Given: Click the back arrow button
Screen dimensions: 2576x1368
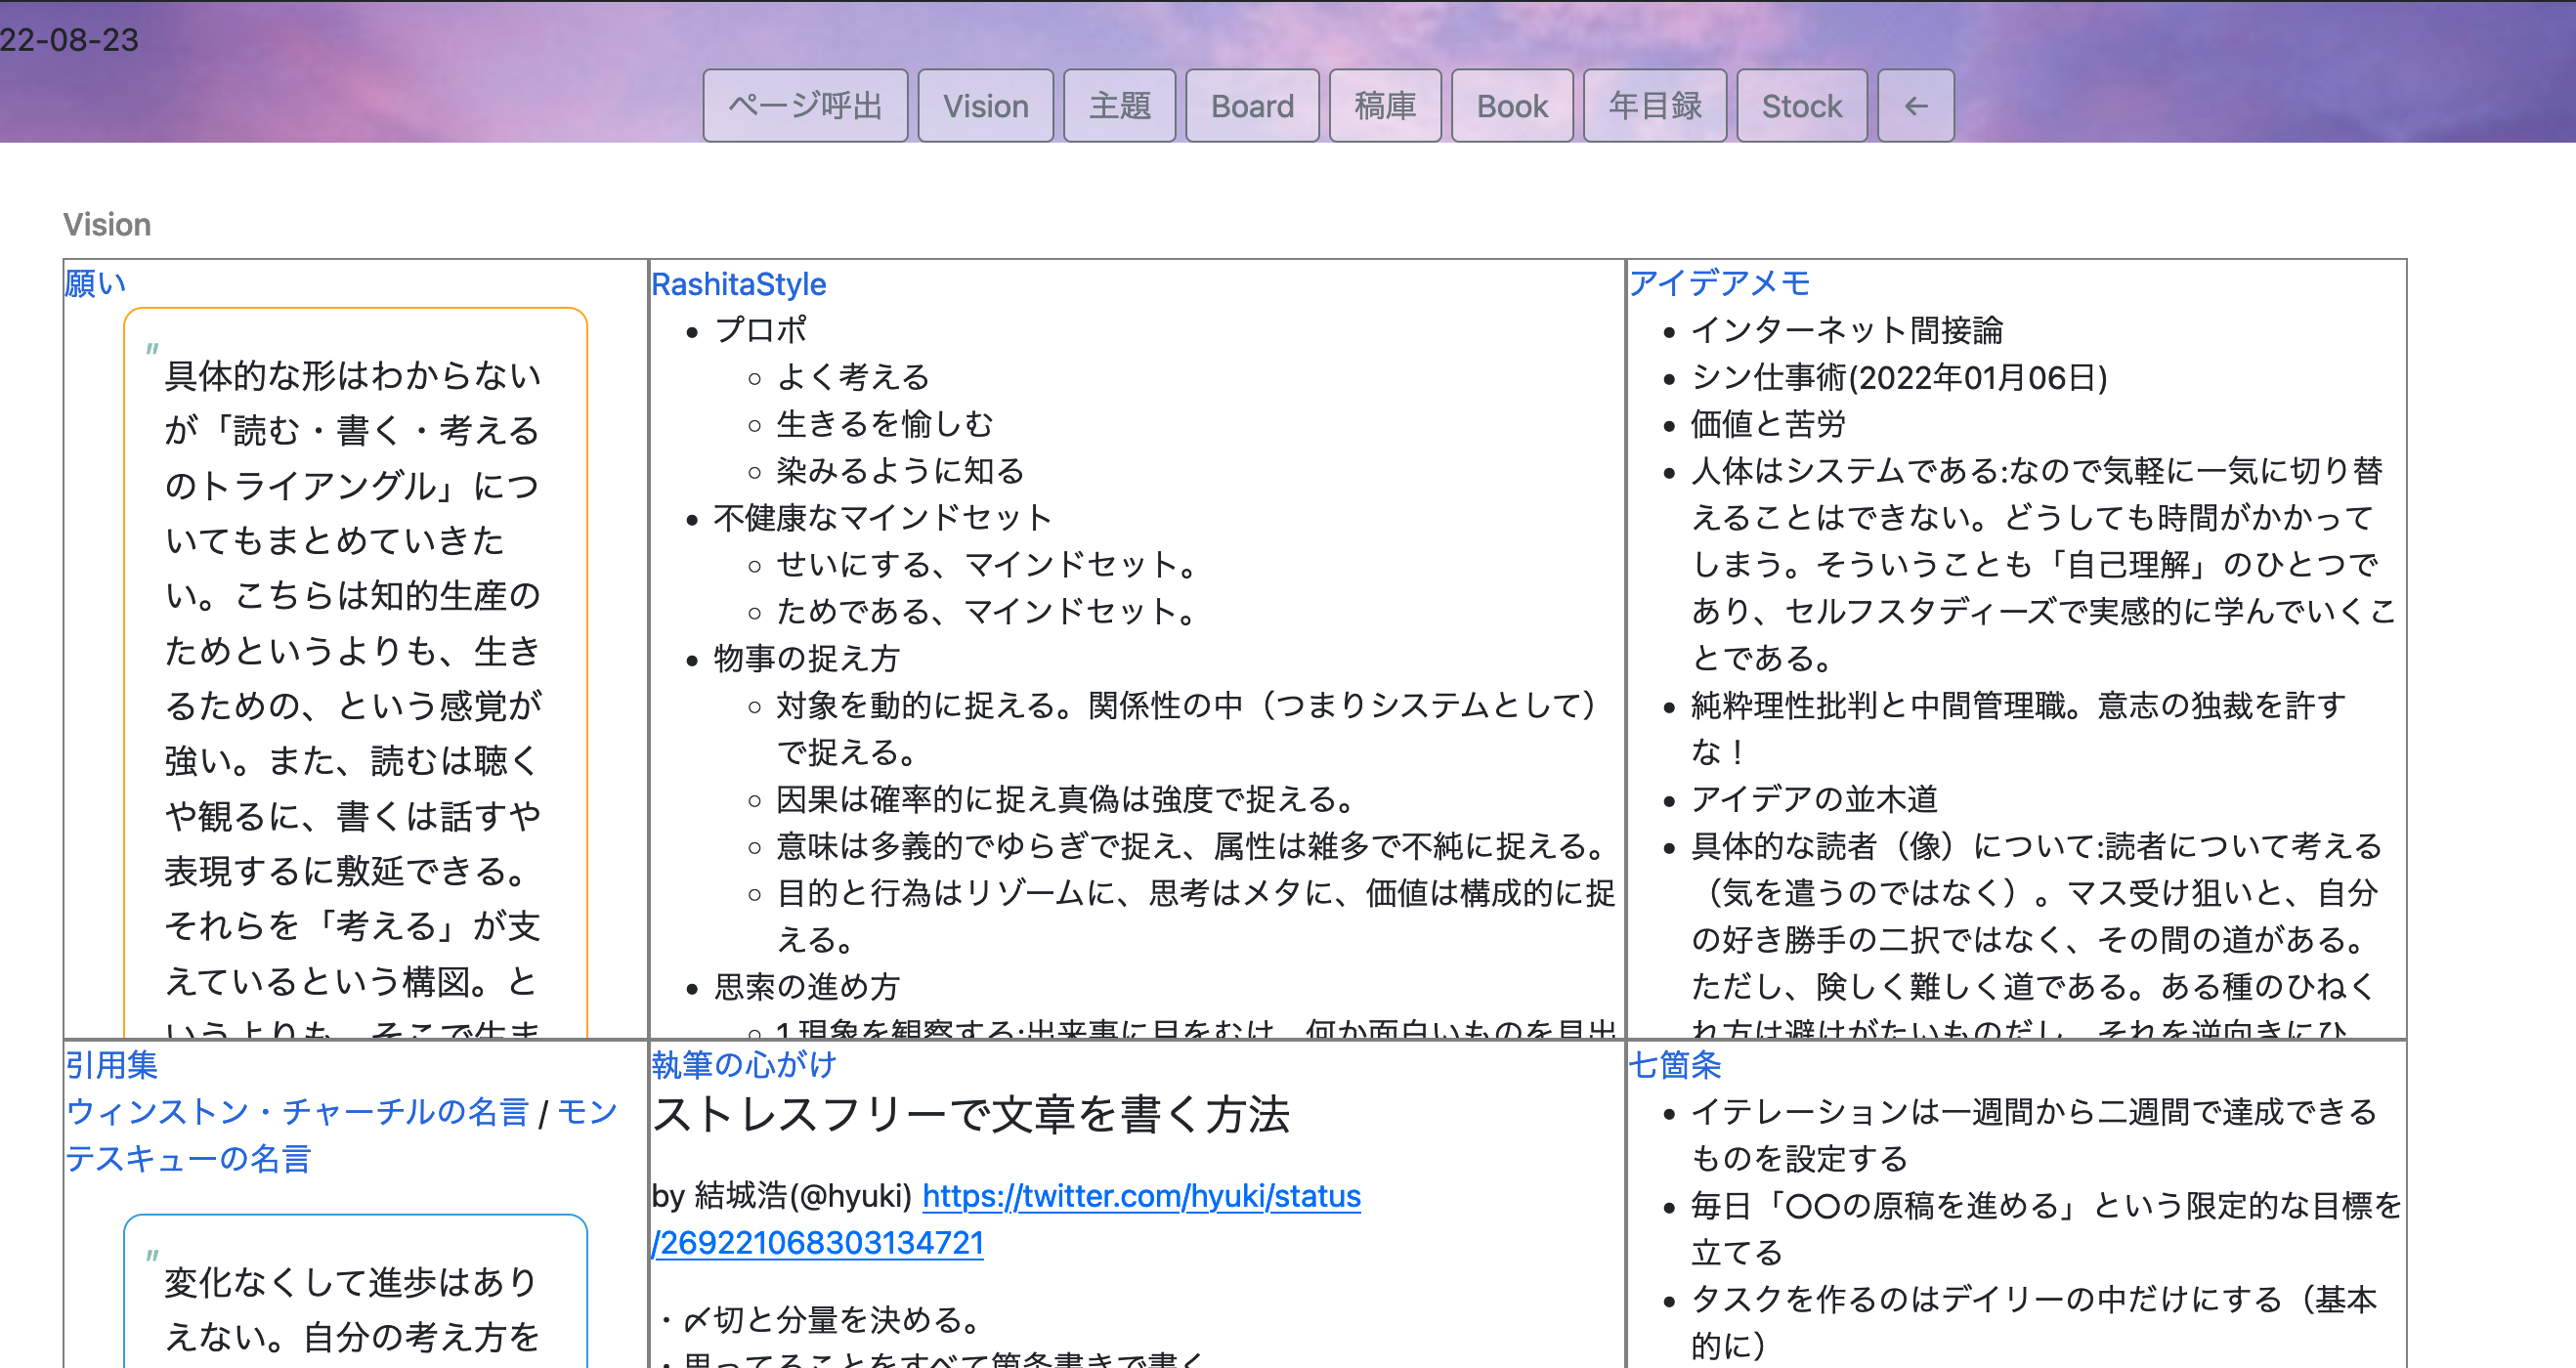Looking at the screenshot, I should tap(1915, 106).
